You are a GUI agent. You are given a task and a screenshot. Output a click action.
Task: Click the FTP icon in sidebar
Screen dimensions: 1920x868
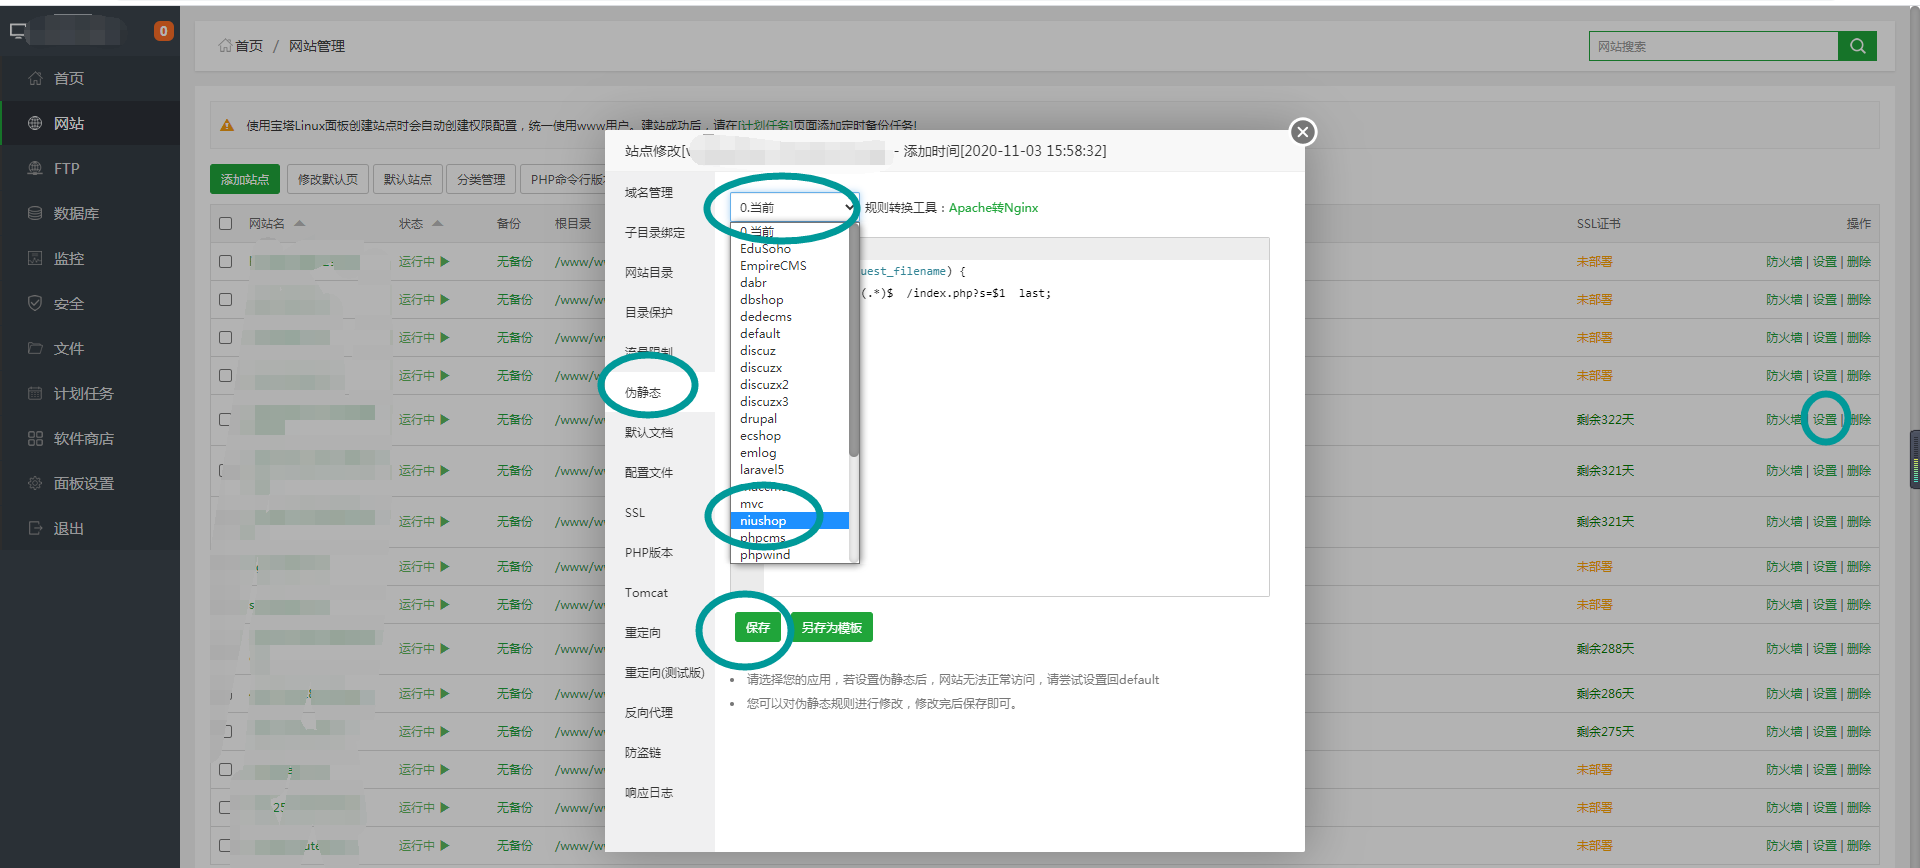pos(35,168)
